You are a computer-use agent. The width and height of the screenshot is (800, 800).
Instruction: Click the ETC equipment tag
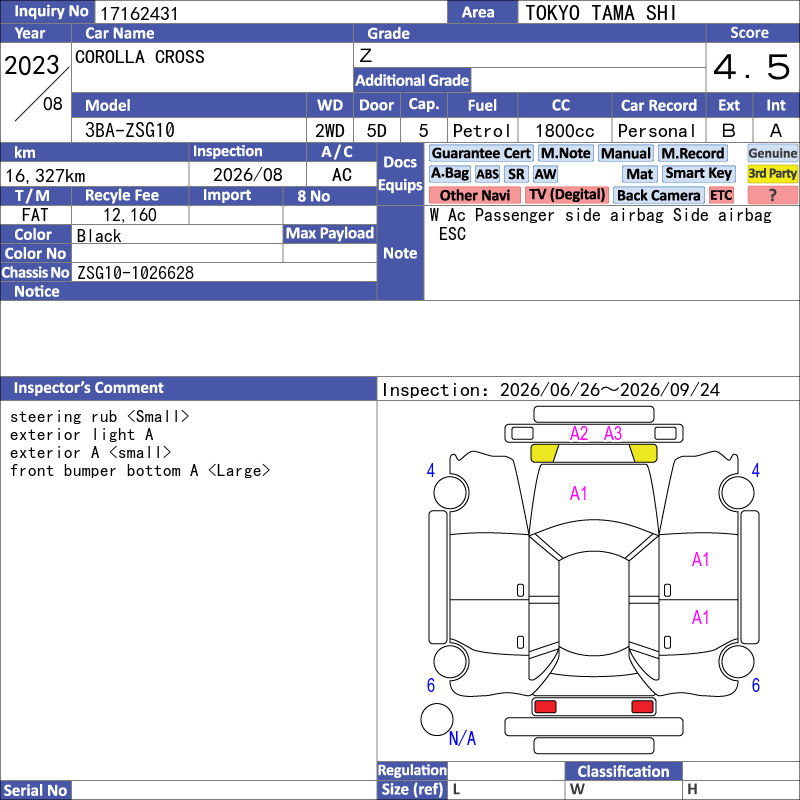721,195
